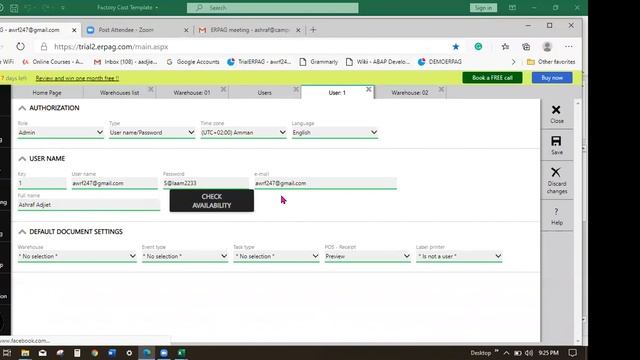The image size is (640, 360).
Task: Click the CHECK AVAILABILITY button
Action: [211, 201]
